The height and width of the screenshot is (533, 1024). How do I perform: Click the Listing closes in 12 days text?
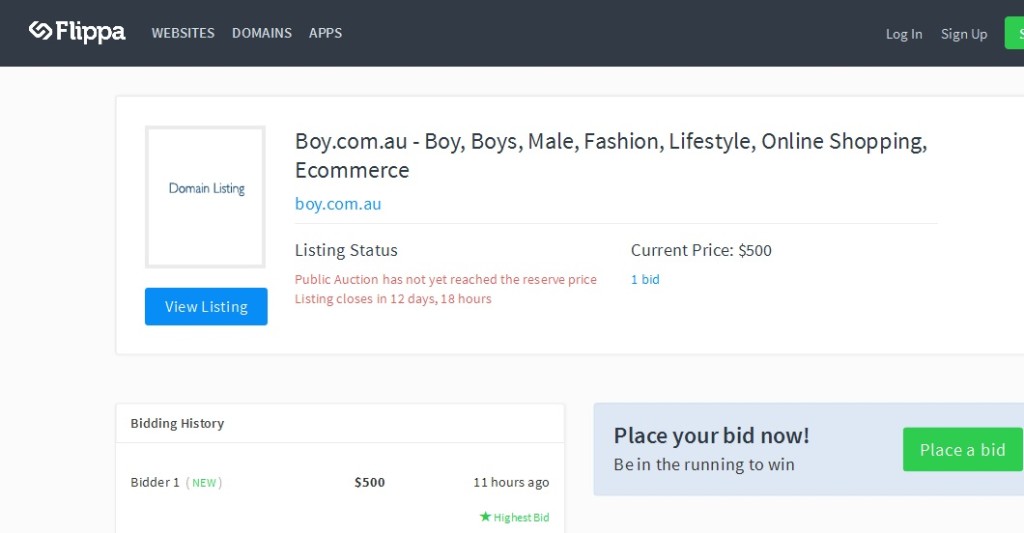point(392,299)
